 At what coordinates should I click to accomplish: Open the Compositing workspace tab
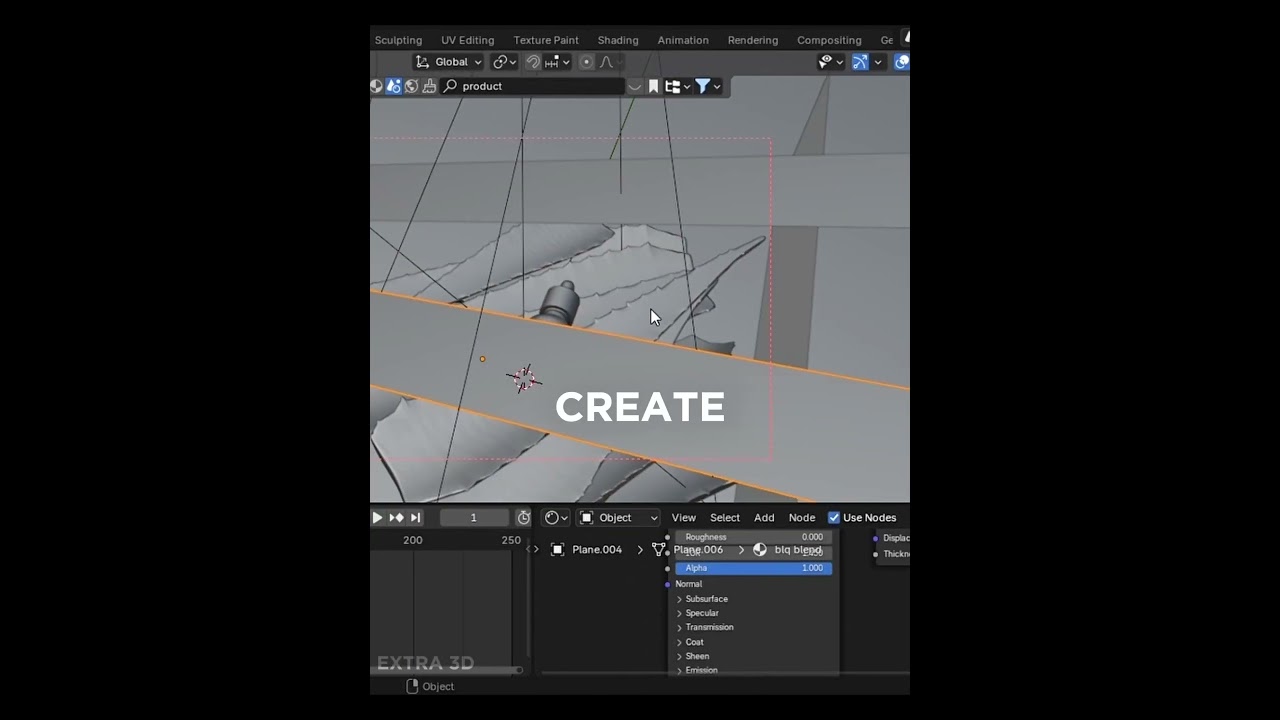point(829,40)
